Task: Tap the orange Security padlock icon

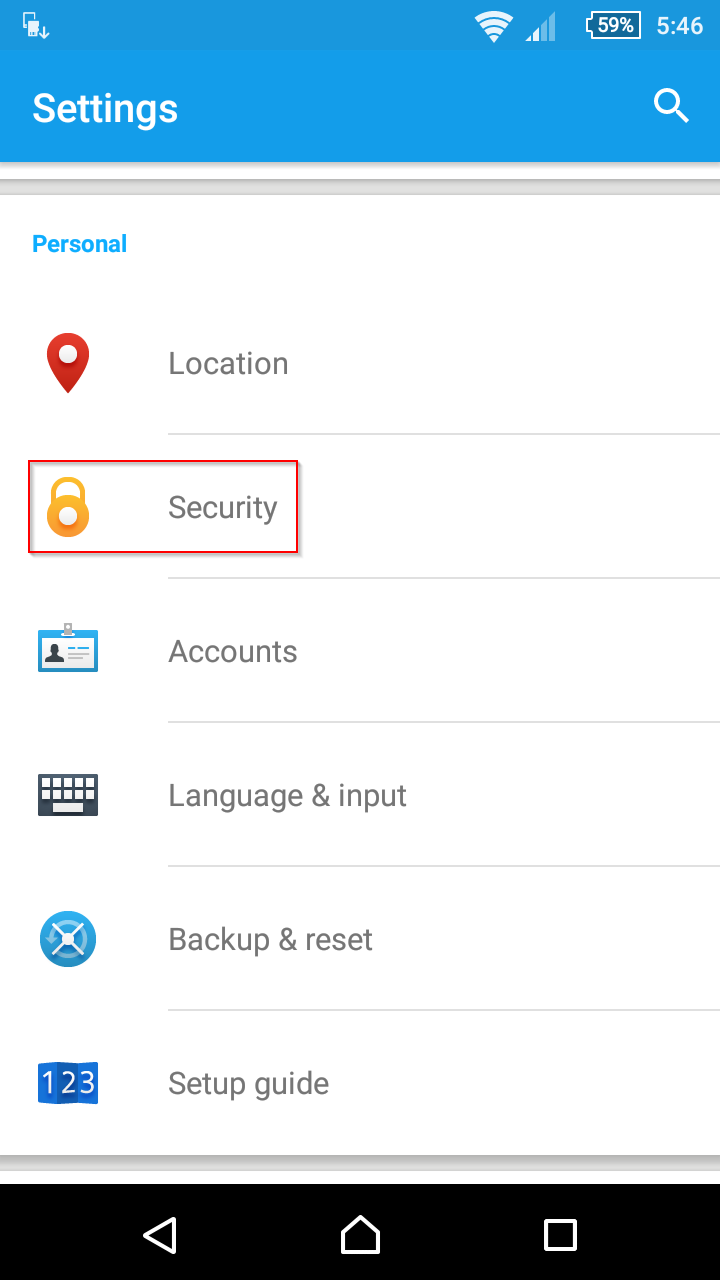Action: coord(68,507)
